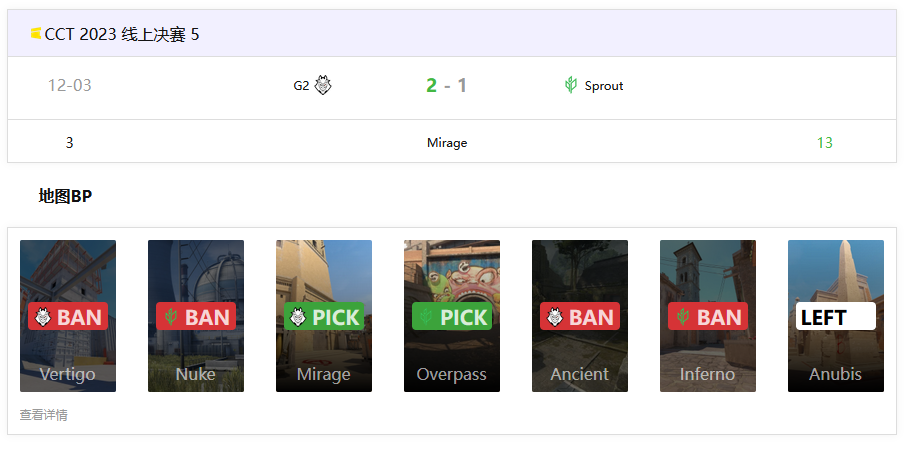Click the G2 team logo in match row
Image resolution: width=907 pixels, height=455 pixels.
point(323,85)
